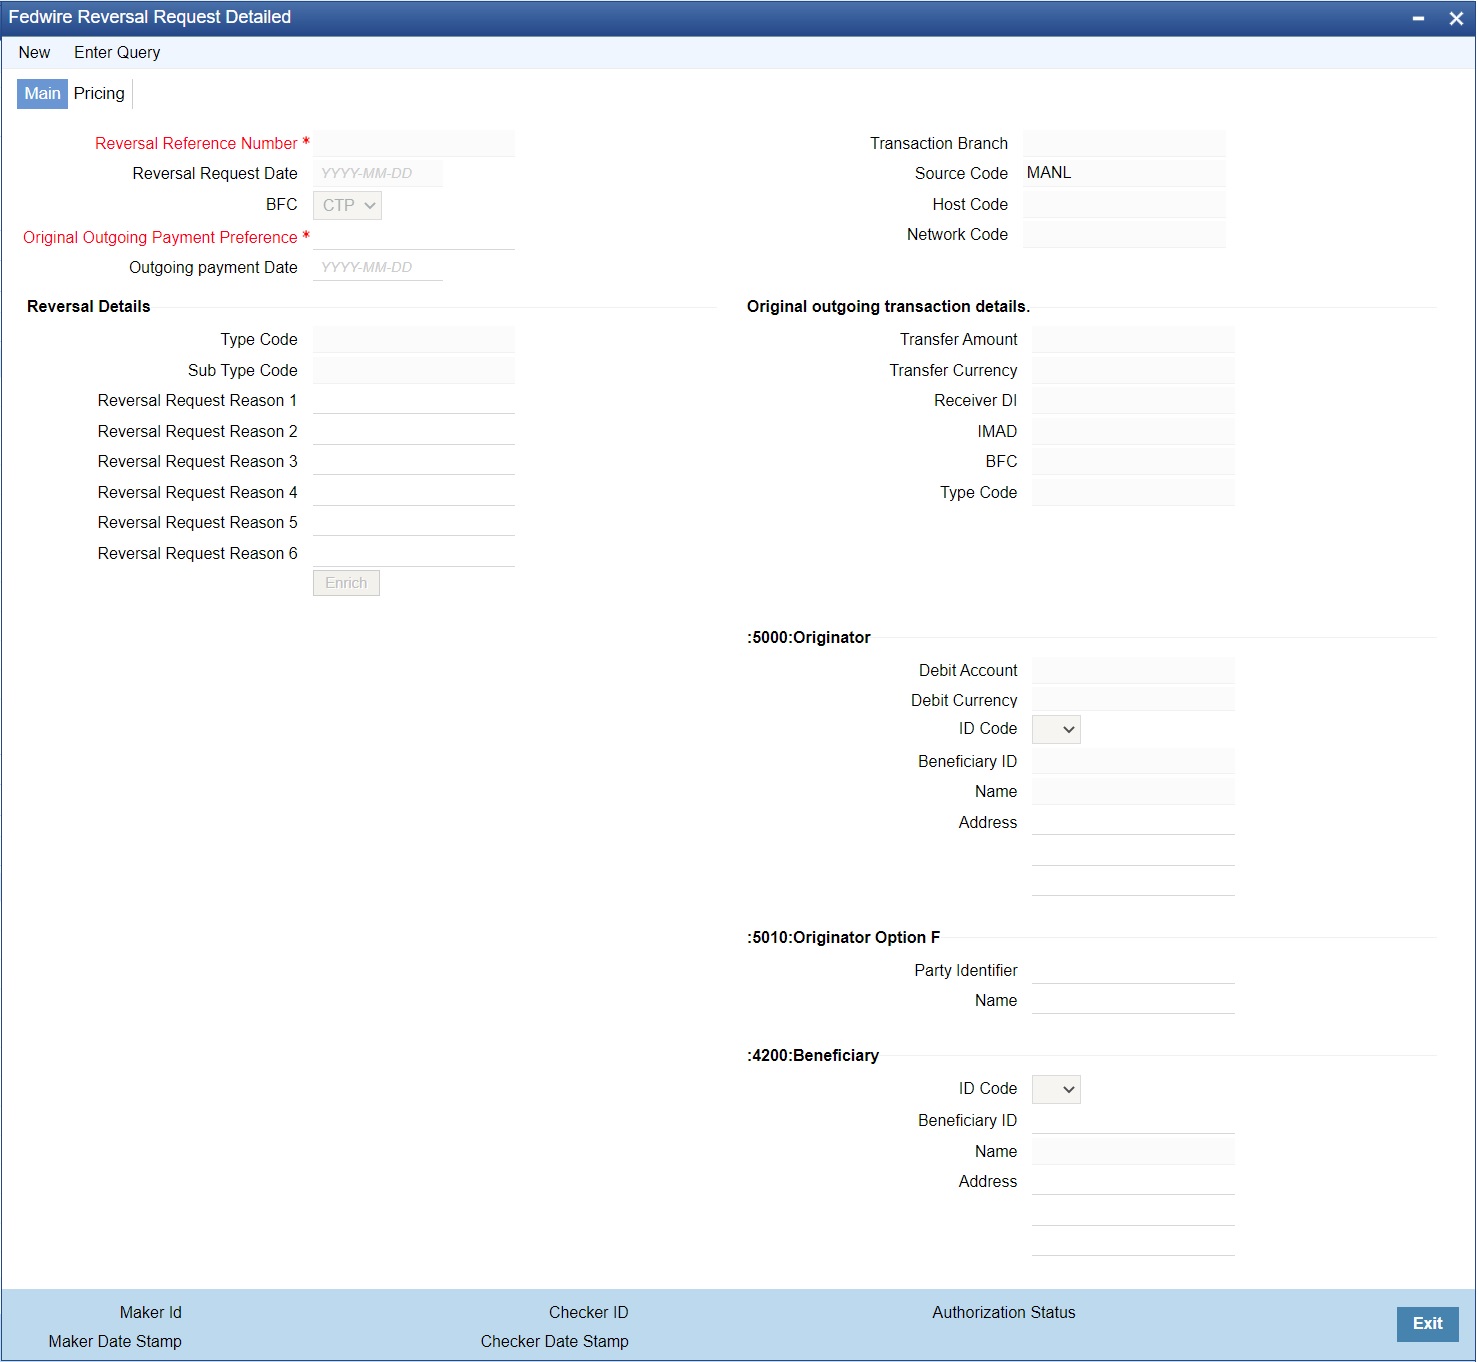The image size is (1478, 1362).
Task: Click the Checker ID label
Action: tap(588, 1312)
